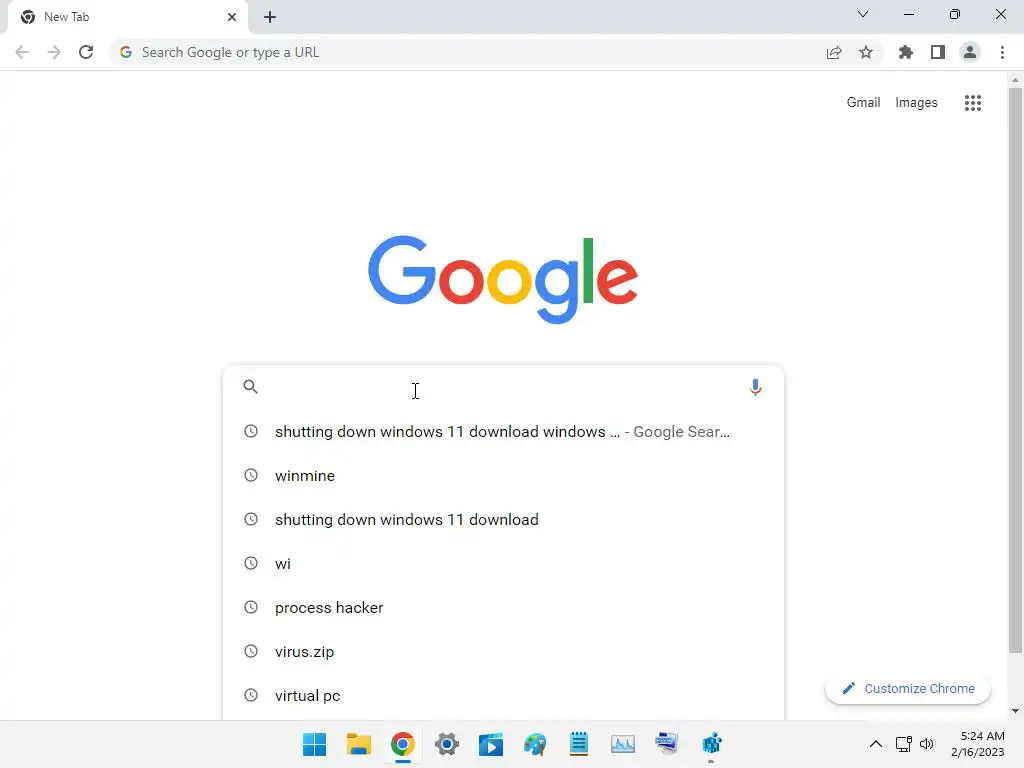Screen dimensions: 1024x768
Task: Select the 'wi' suggestion
Action: tap(503, 564)
